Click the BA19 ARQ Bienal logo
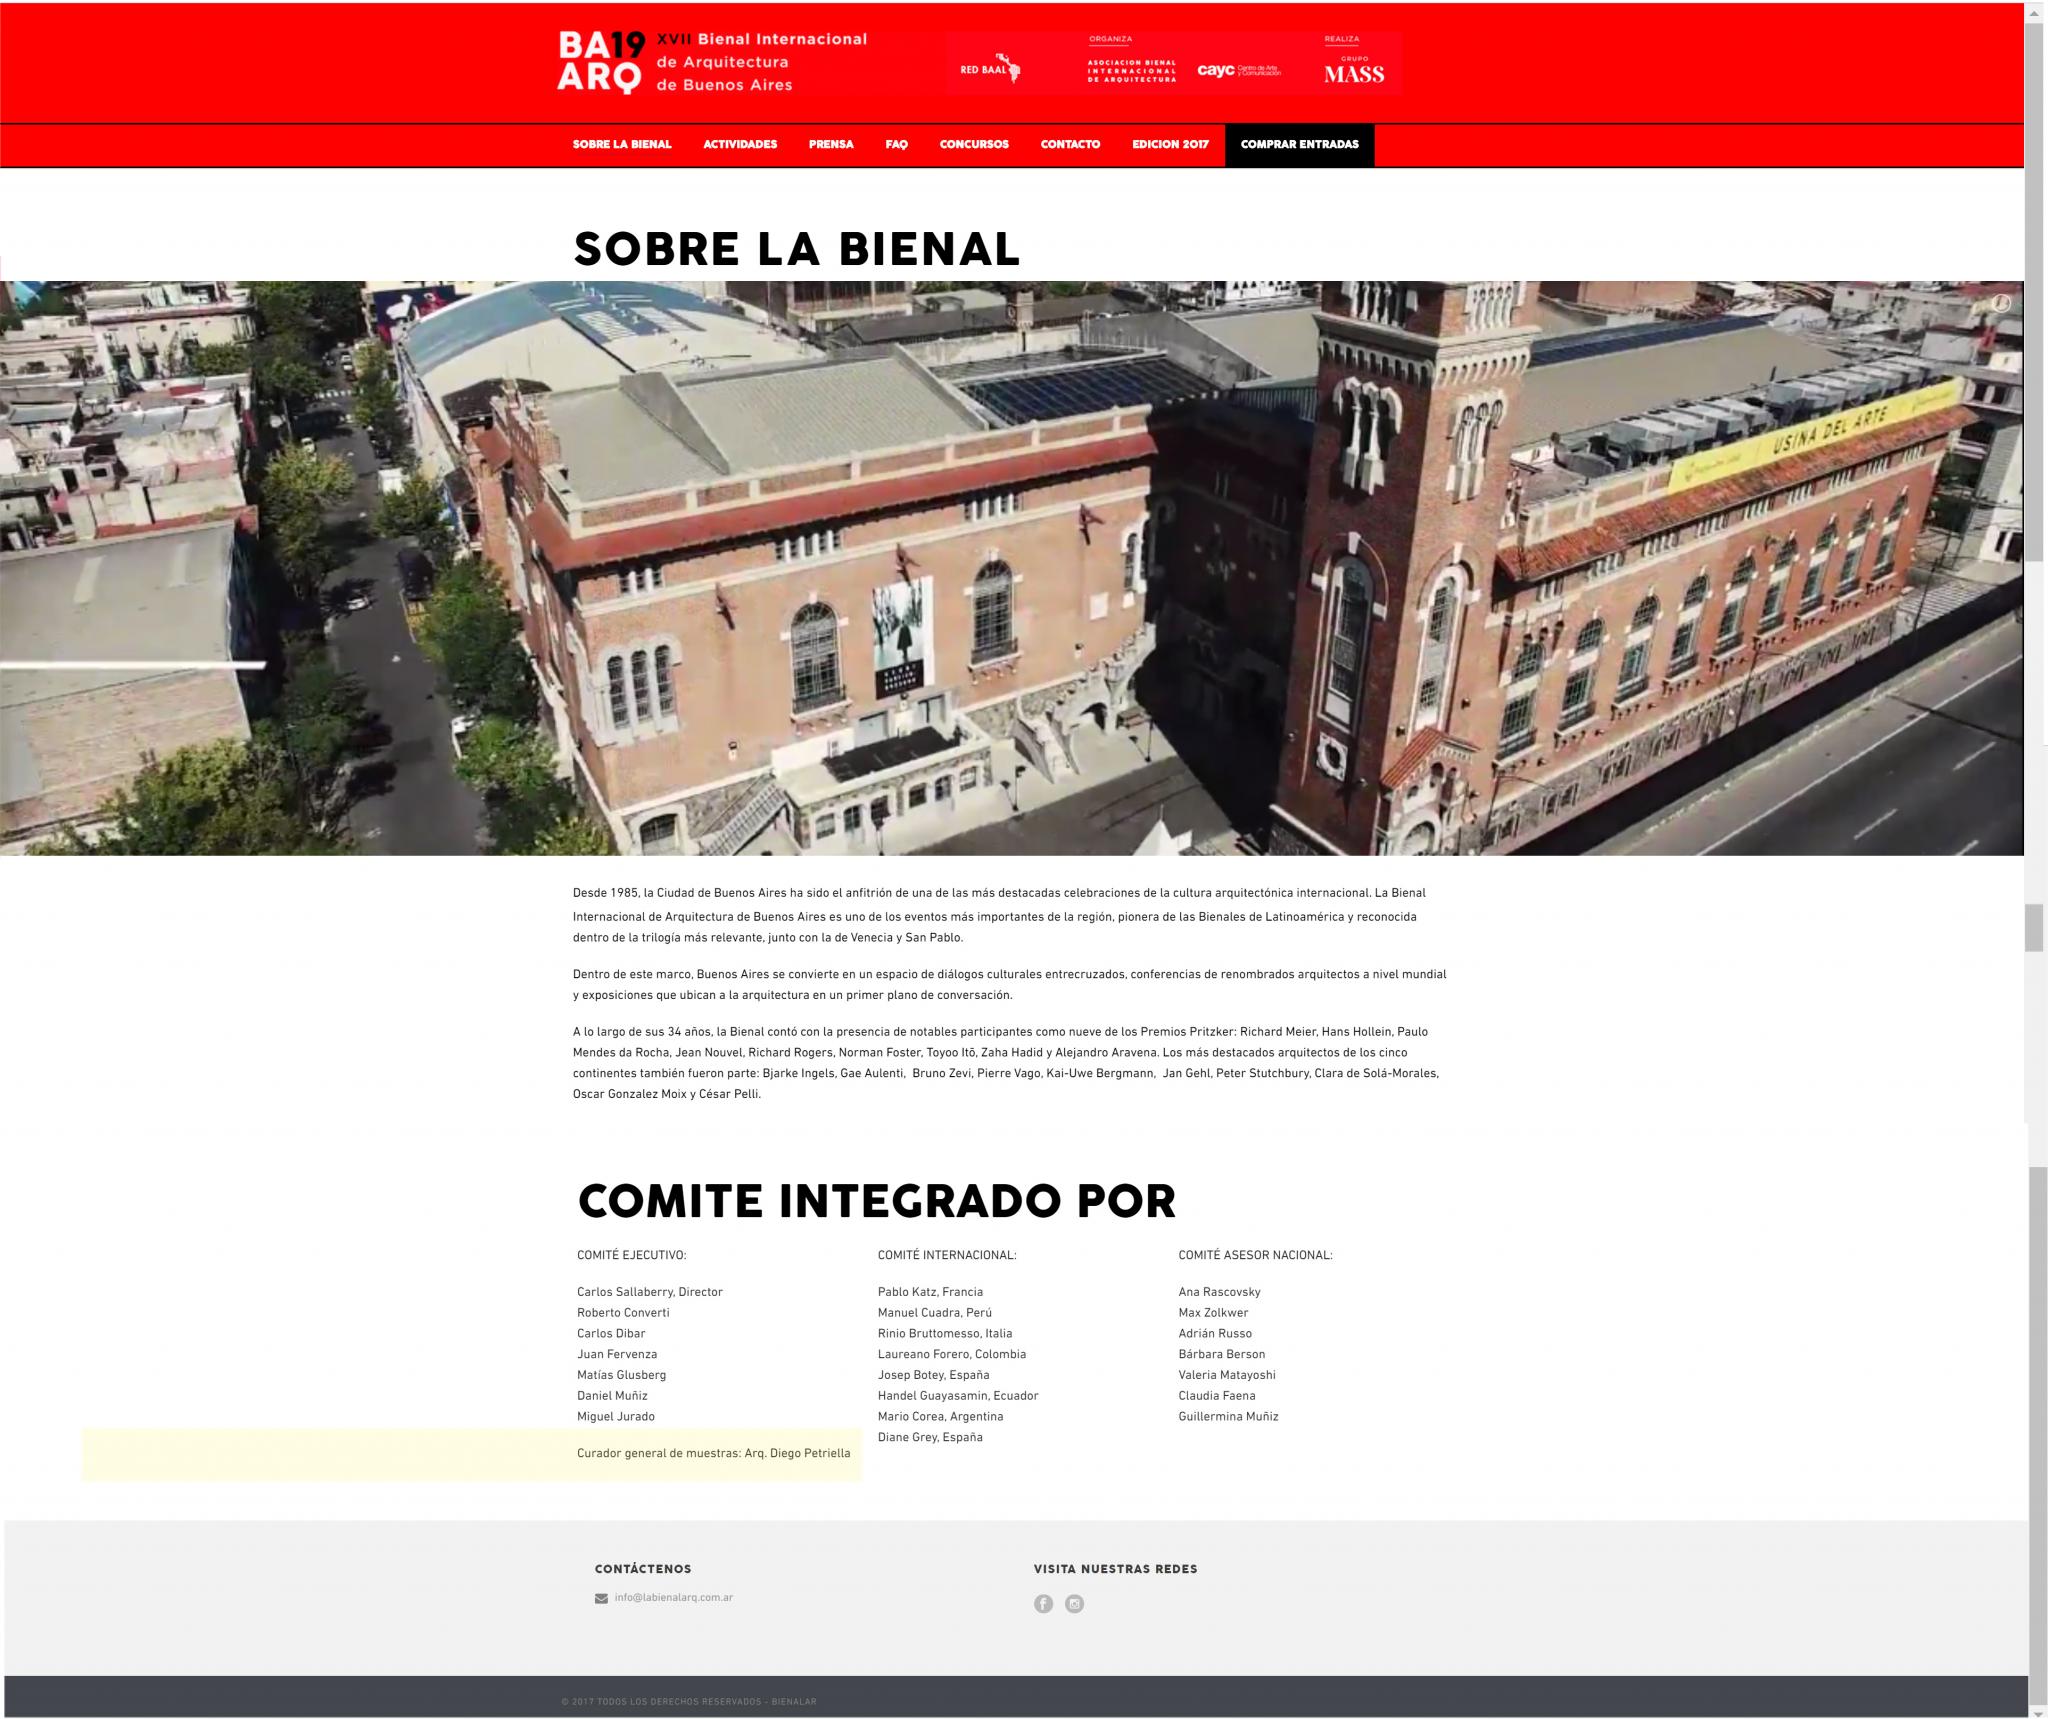Image resolution: width=2048 pixels, height=1719 pixels. (x=712, y=62)
